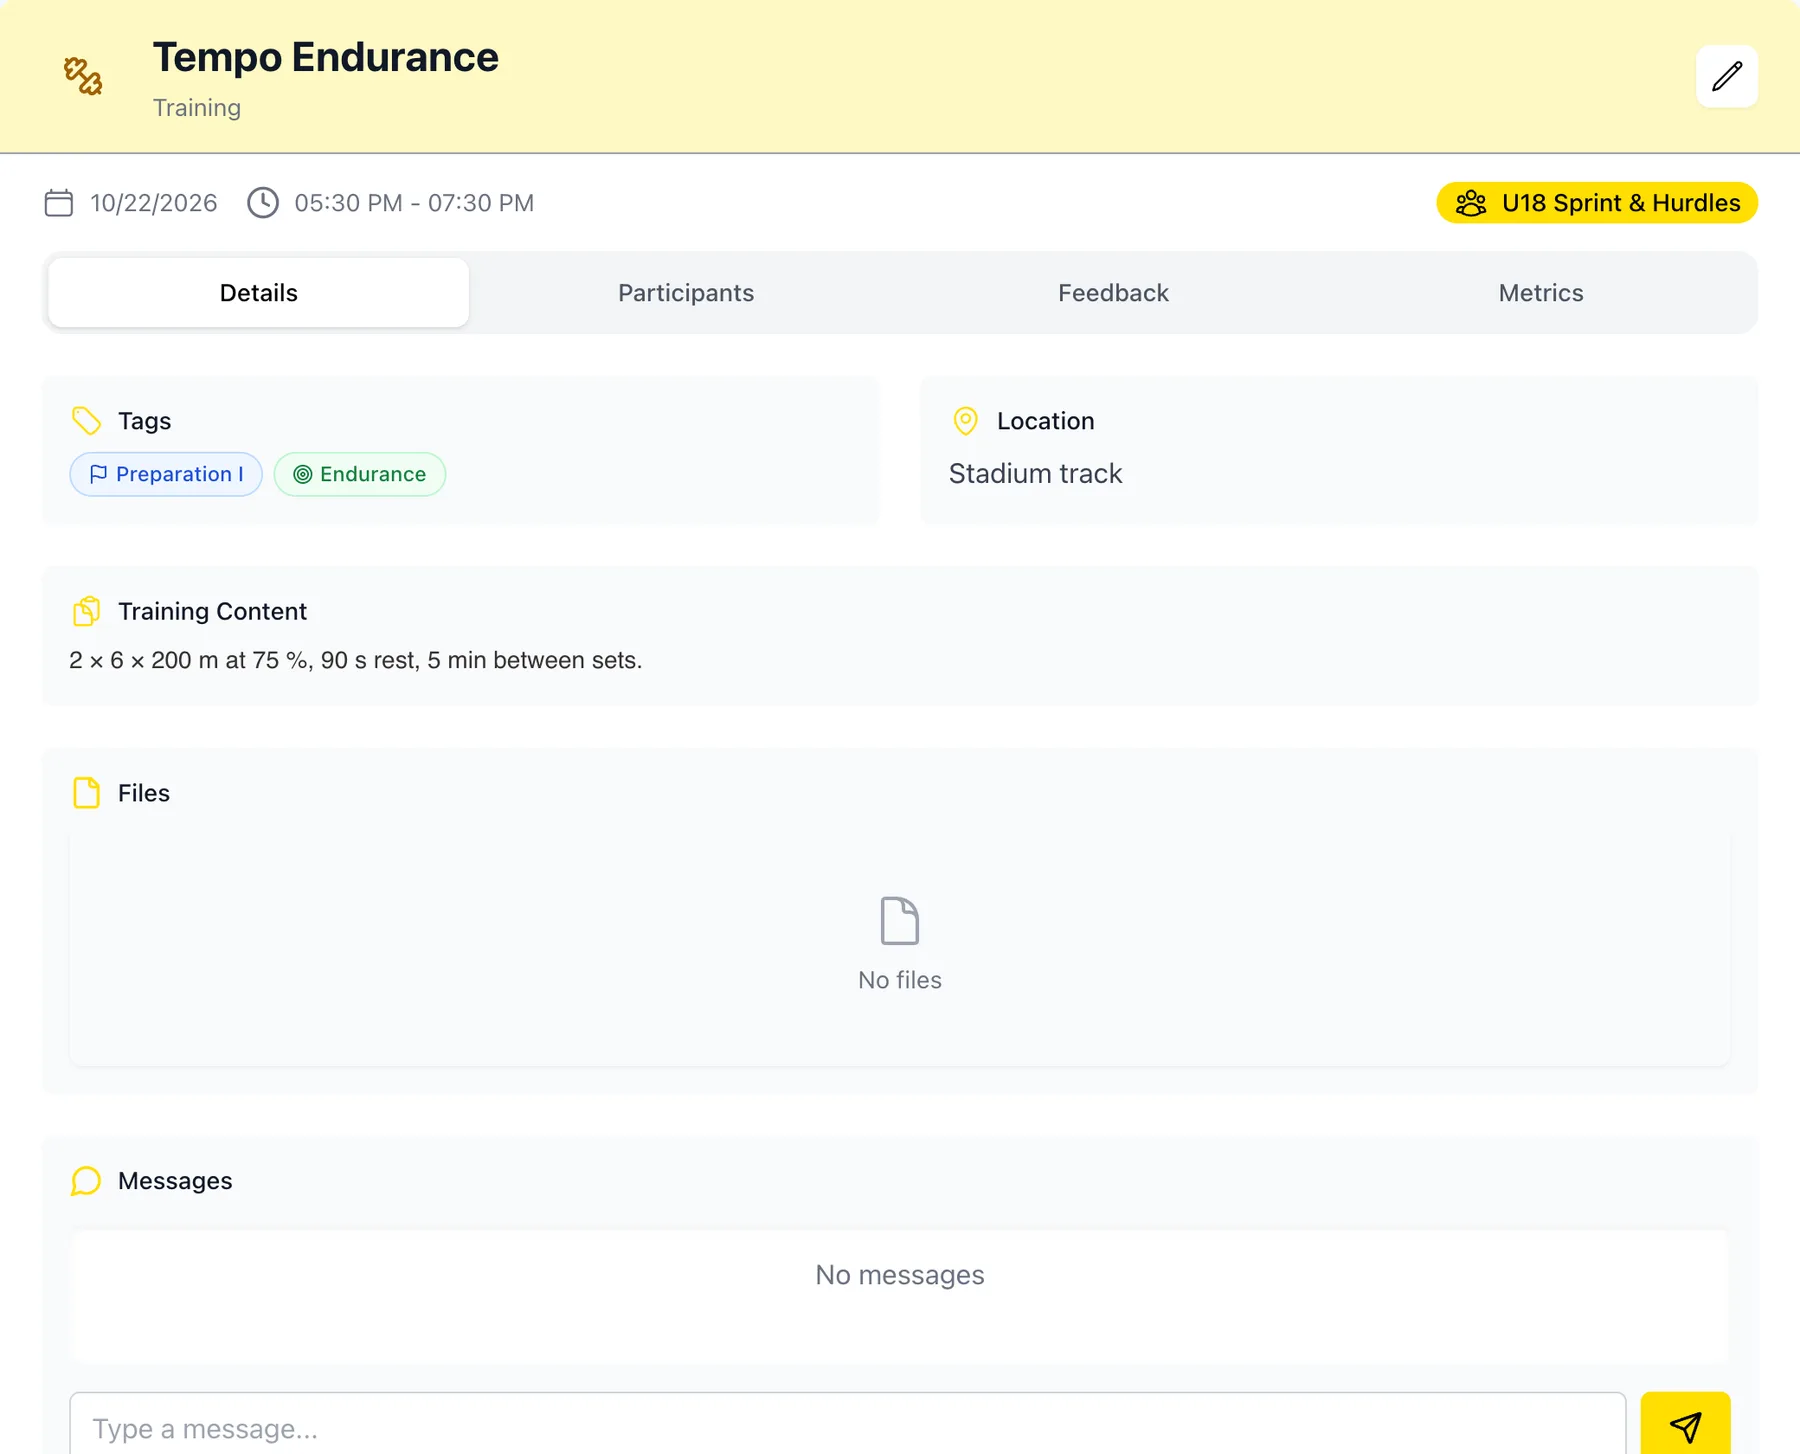The width and height of the screenshot is (1800, 1454).
Task: Click the calendar icon beside 10/22/2026
Action: point(59,203)
